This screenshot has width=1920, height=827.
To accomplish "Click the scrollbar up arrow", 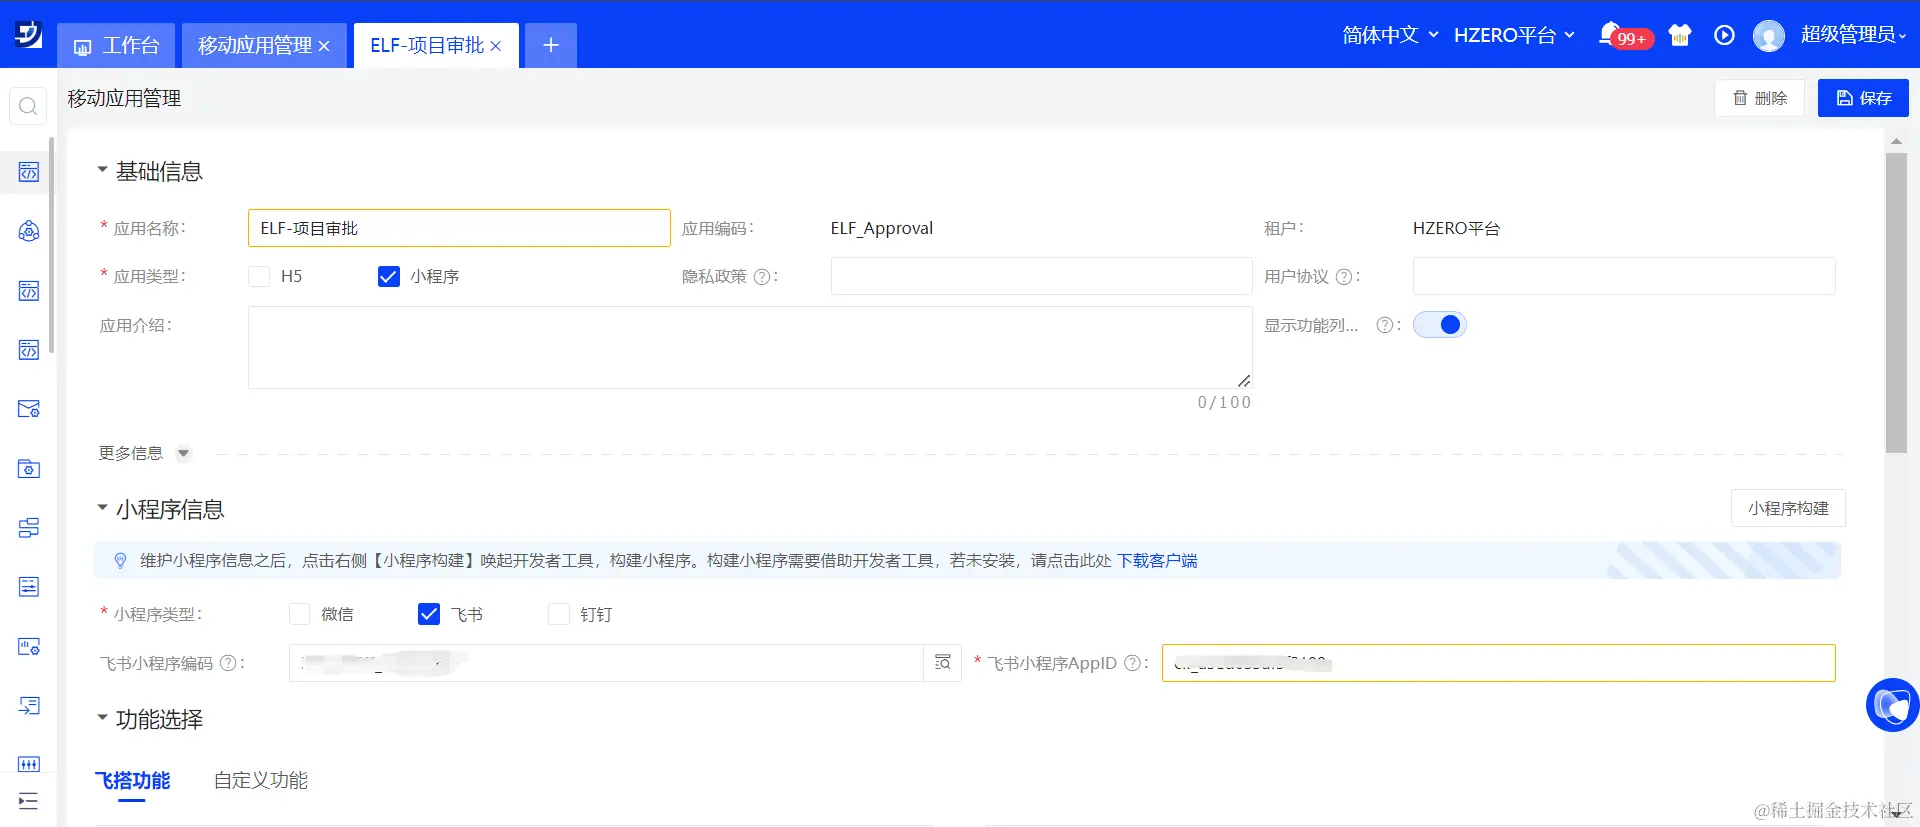I will point(1896,142).
